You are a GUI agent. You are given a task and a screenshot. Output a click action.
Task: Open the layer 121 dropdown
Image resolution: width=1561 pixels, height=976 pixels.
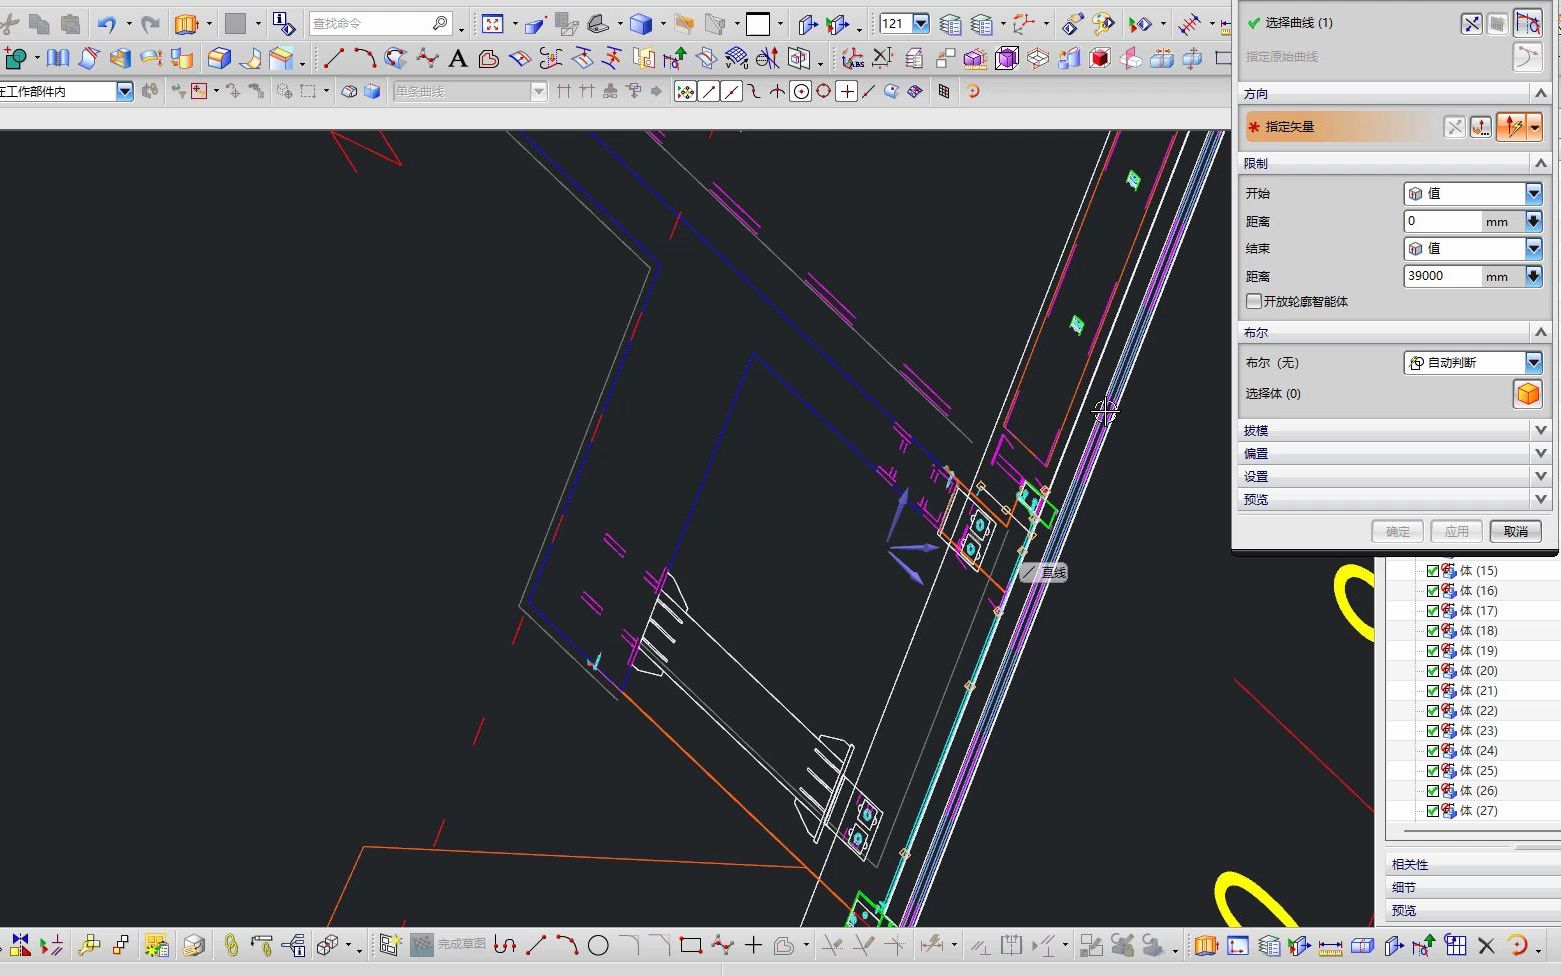click(921, 24)
